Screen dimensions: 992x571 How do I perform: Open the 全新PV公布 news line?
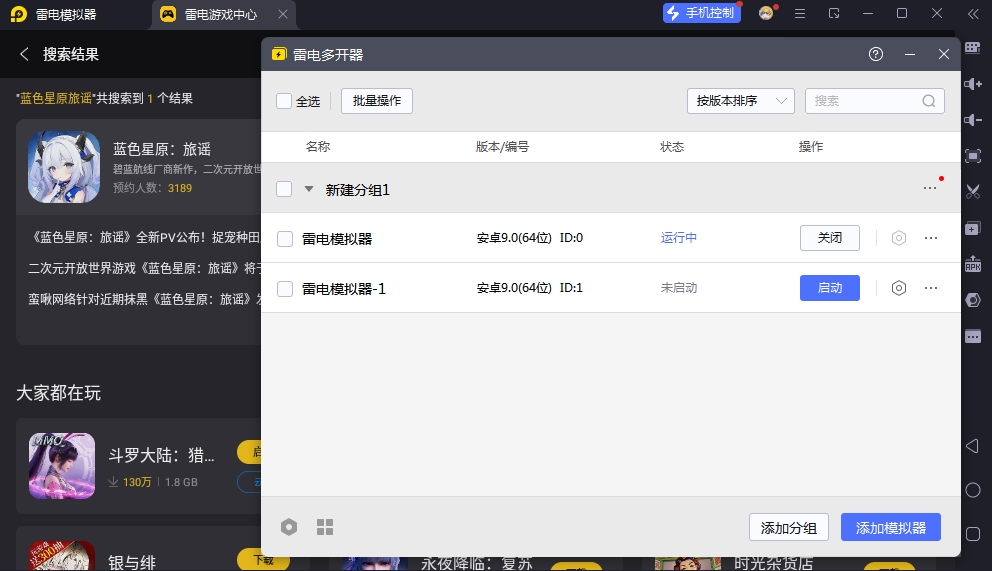pos(144,237)
